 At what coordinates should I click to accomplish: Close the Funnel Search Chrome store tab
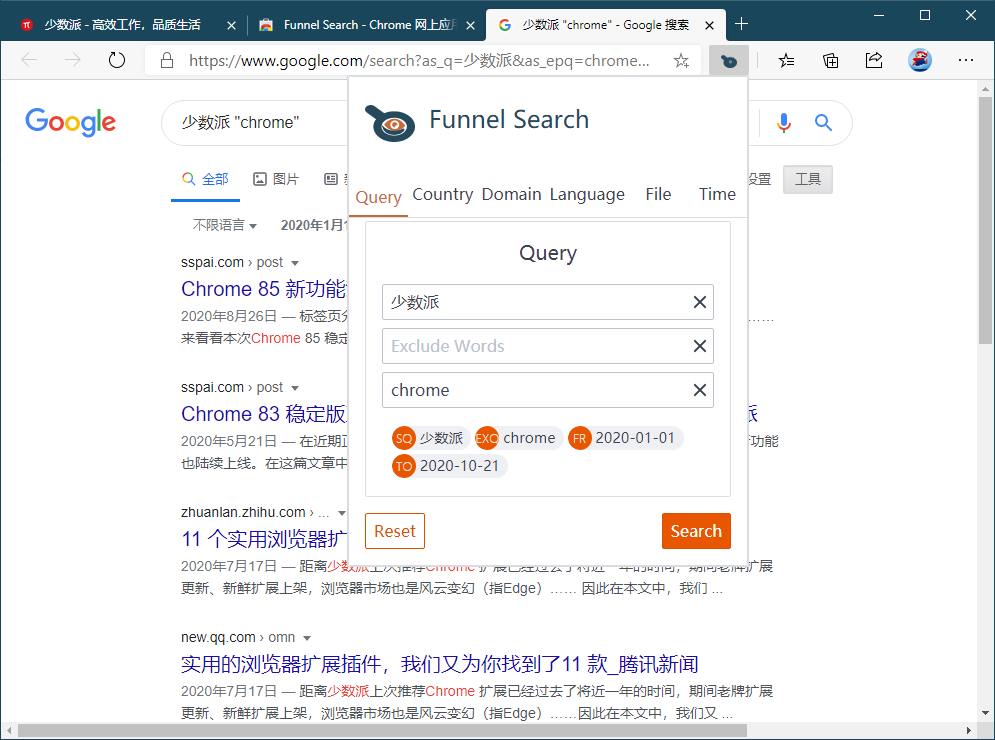pos(470,25)
